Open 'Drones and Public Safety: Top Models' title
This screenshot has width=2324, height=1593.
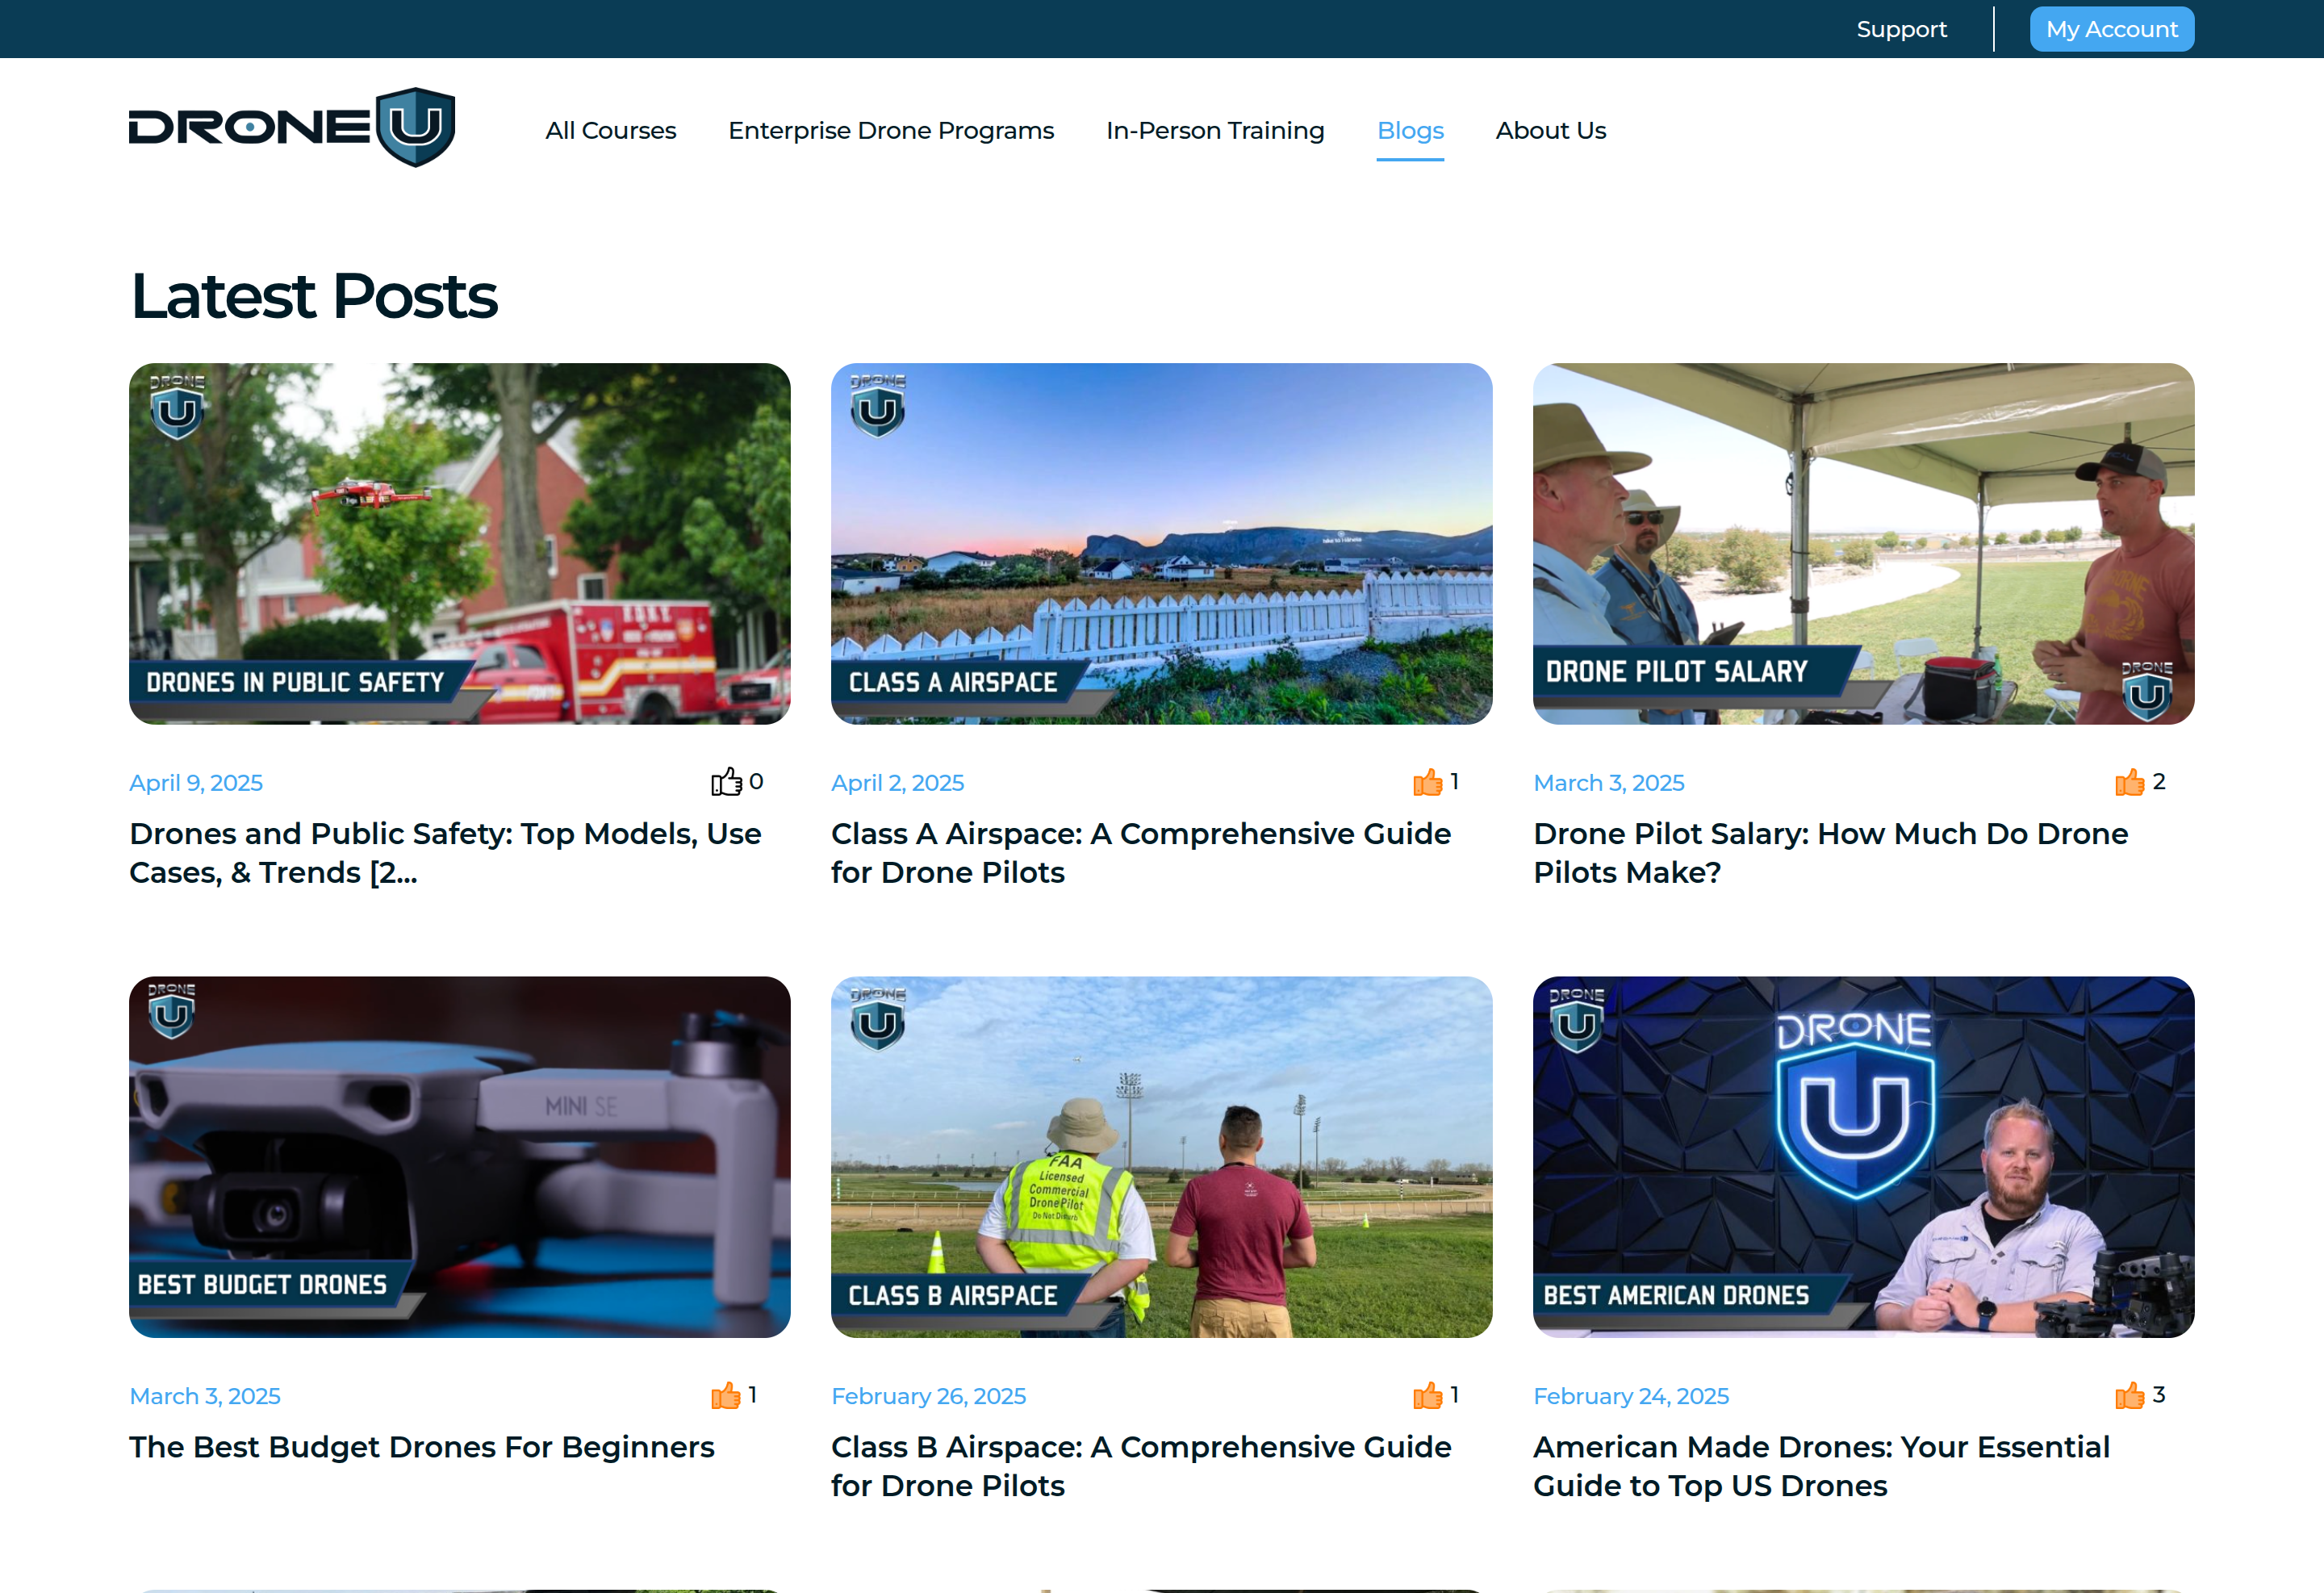tap(446, 853)
